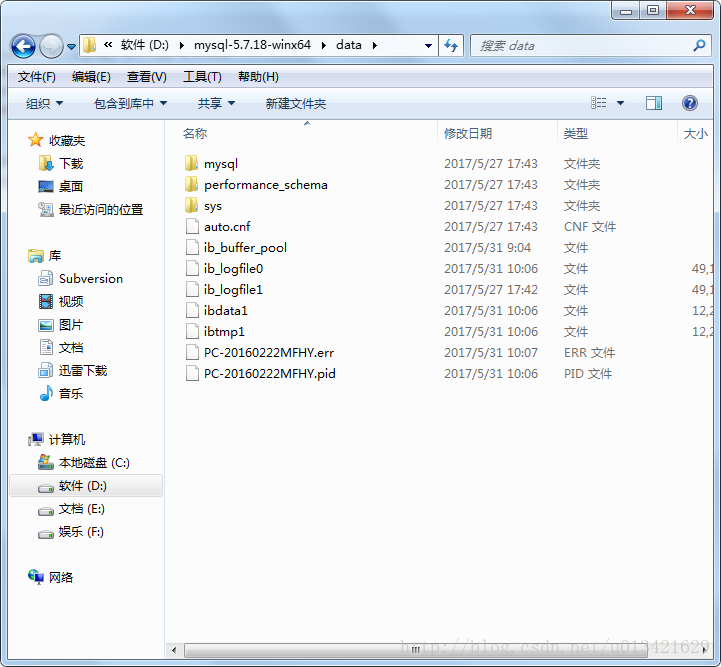This screenshot has height=667, width=721.
Task: Click the 网络 network icon
Action: (x=35, y=576)
